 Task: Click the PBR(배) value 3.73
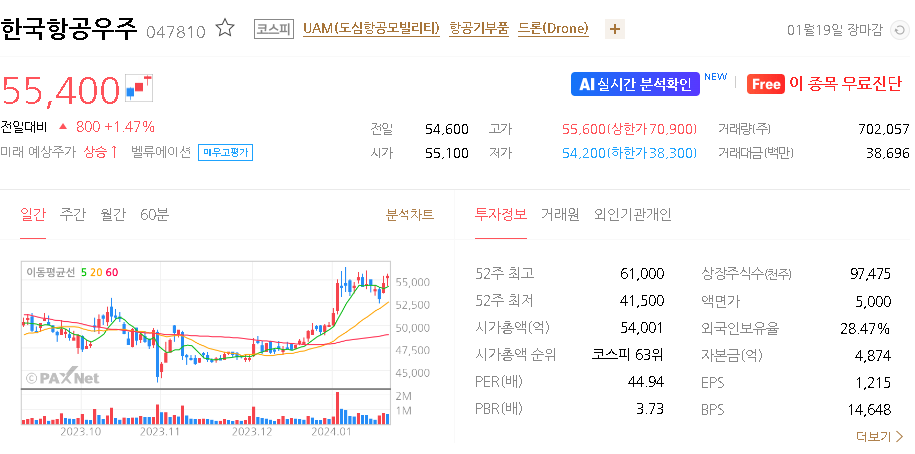click(x=650, y=409)
